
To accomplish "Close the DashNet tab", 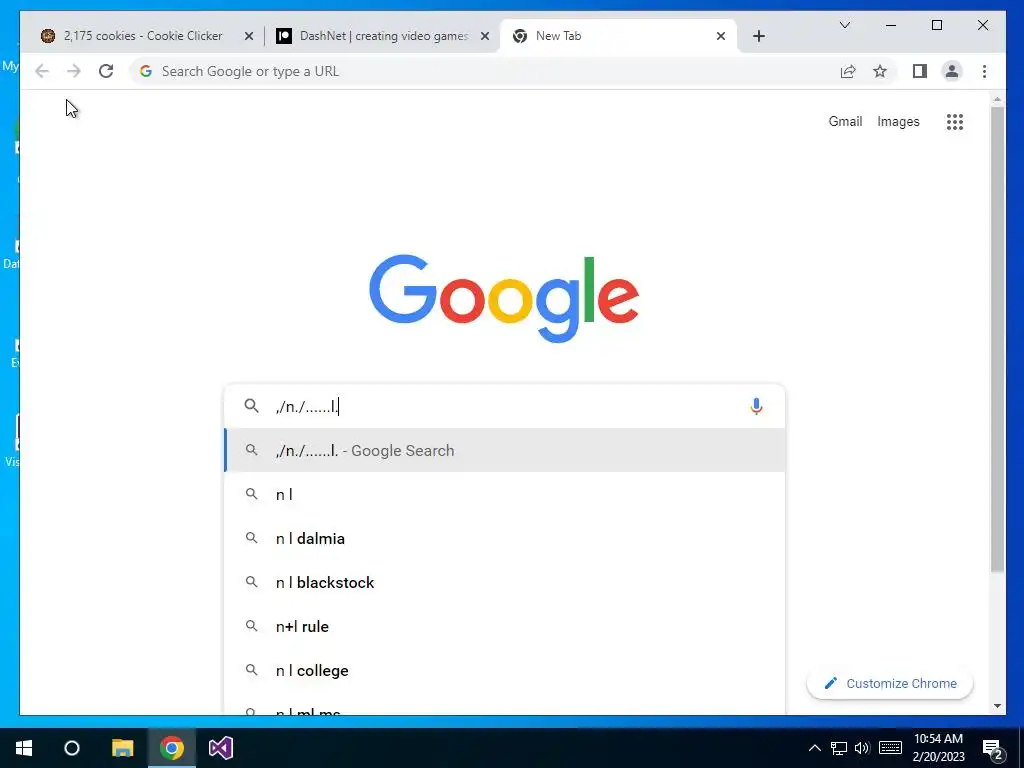I will 485,36.
